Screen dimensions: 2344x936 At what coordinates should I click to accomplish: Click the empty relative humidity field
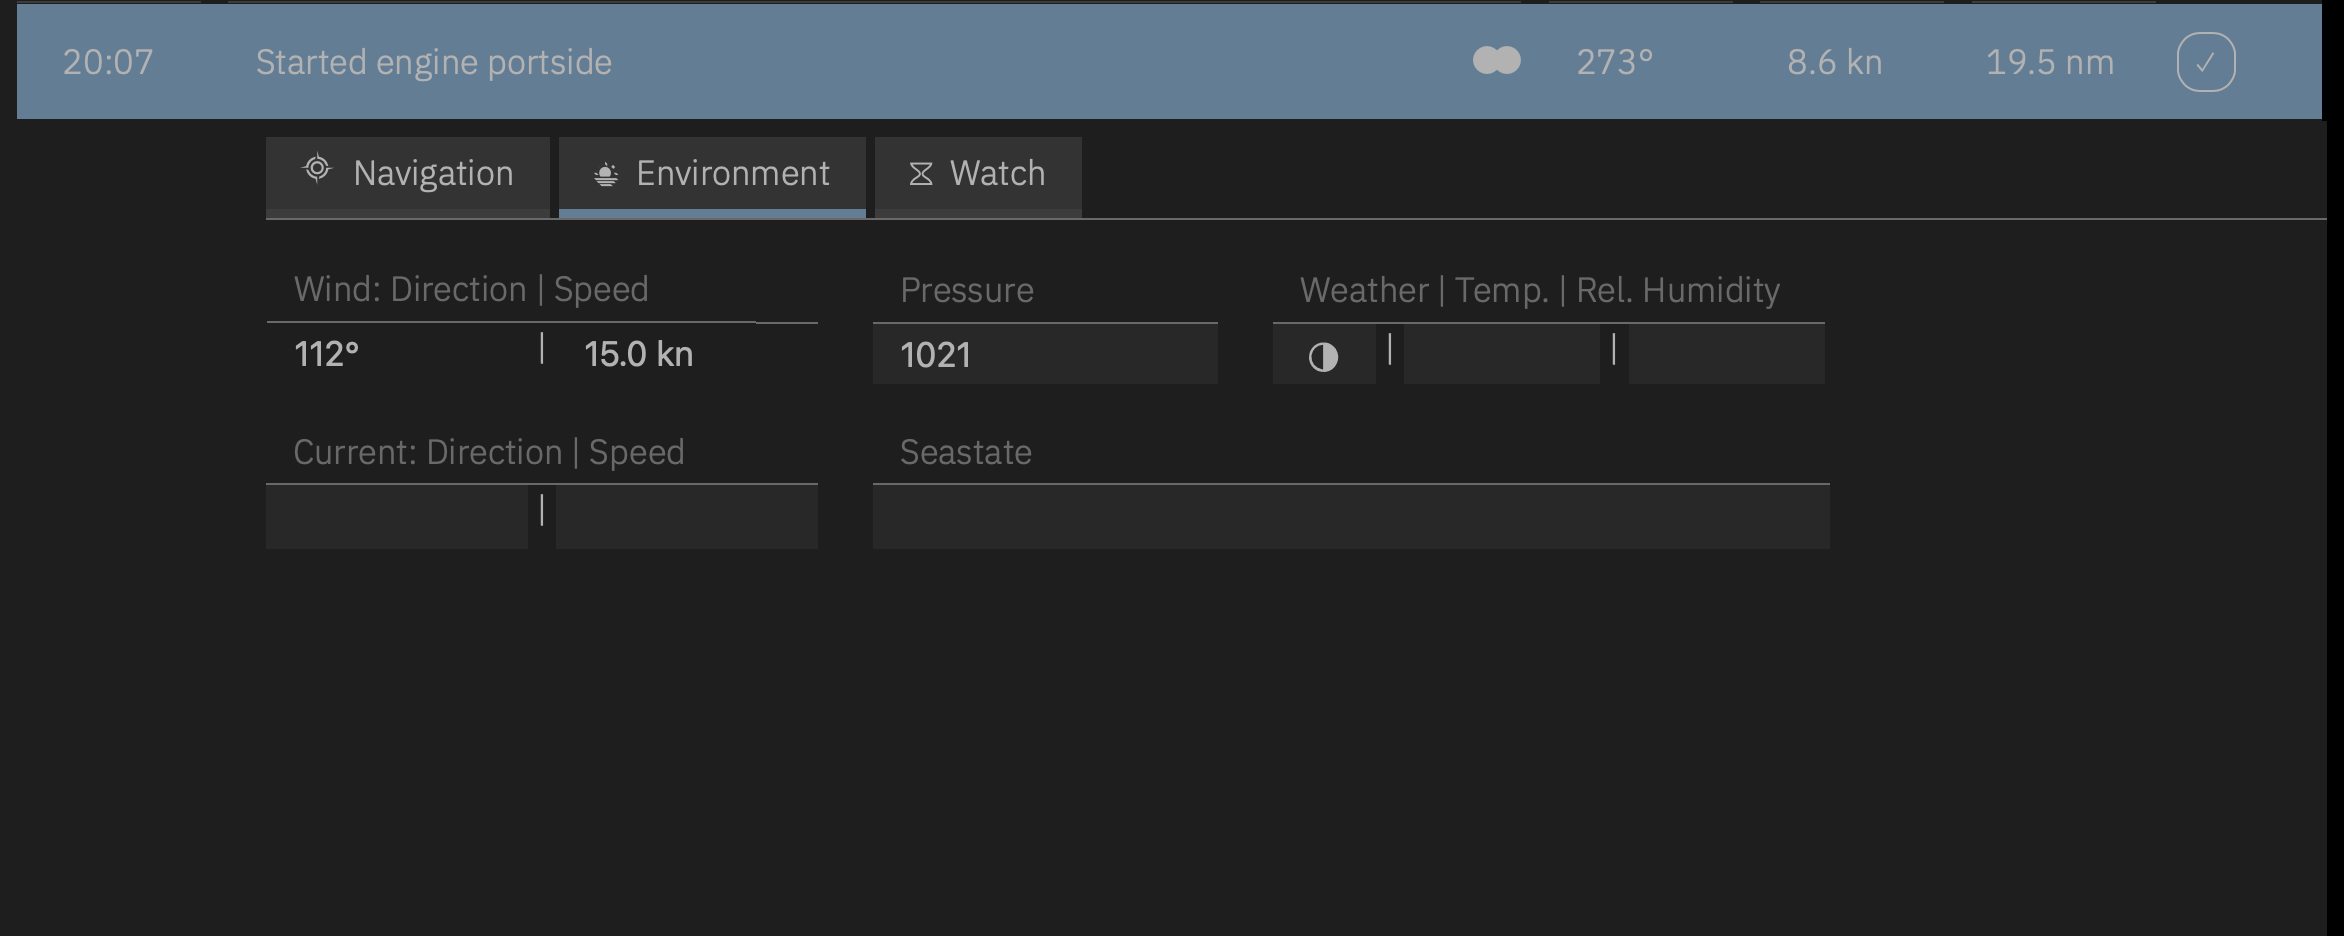pyautogui.click(x=1726, y=355)
